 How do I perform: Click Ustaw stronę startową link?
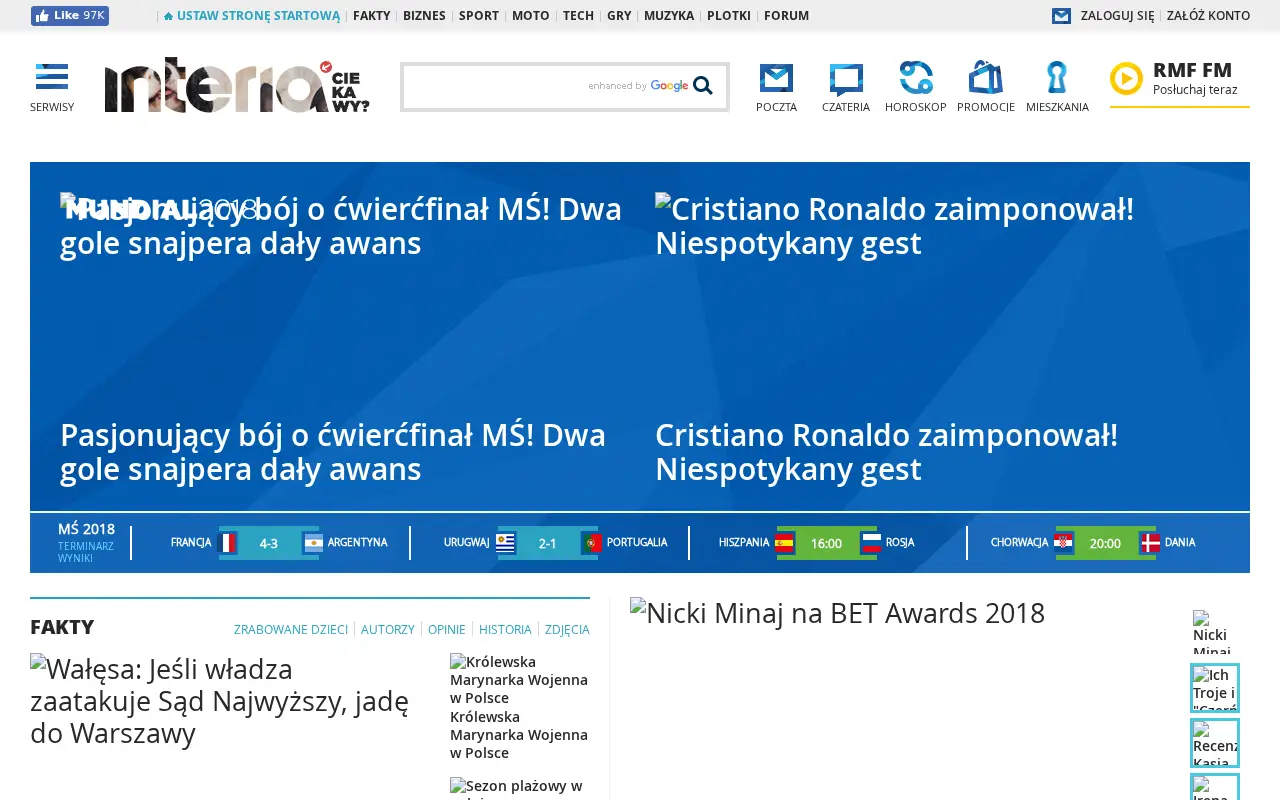click(x=259, y=16)
